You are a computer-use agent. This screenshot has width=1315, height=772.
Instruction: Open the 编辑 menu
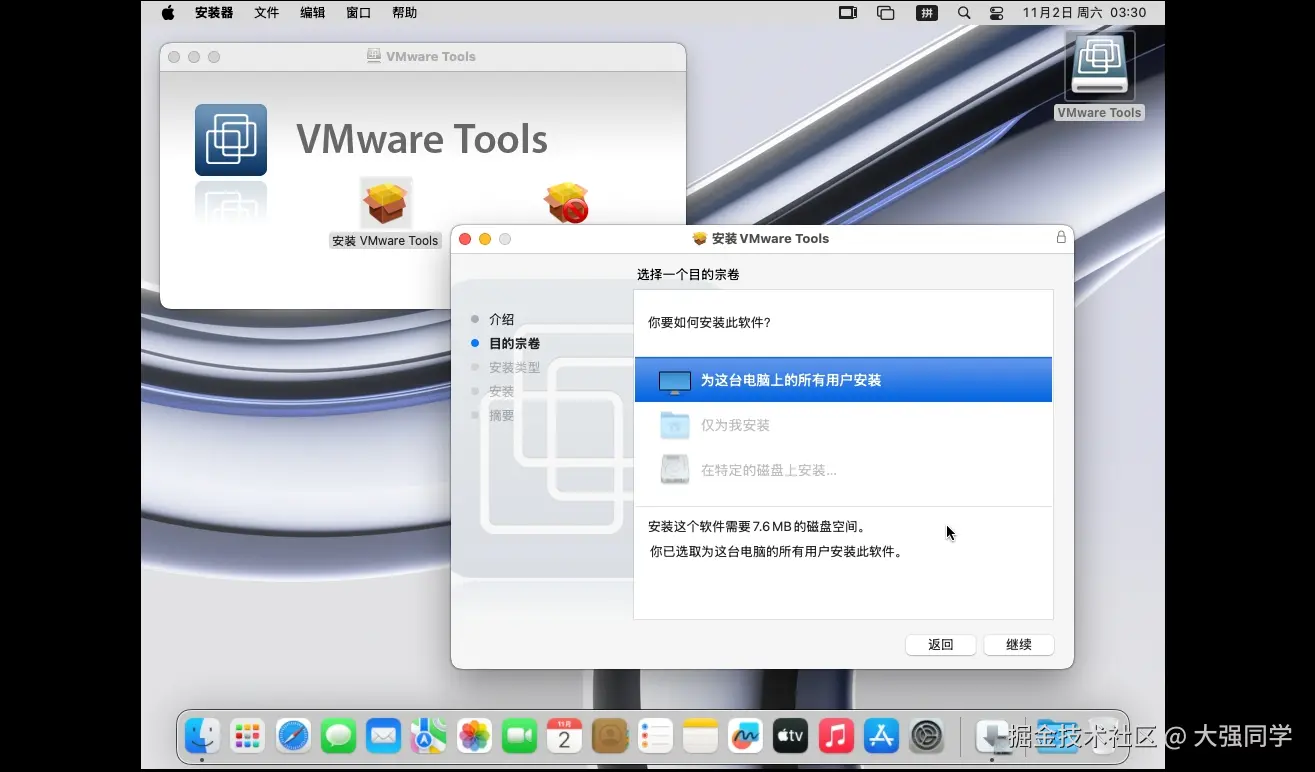pyautogui.click(x=313, y=13)
